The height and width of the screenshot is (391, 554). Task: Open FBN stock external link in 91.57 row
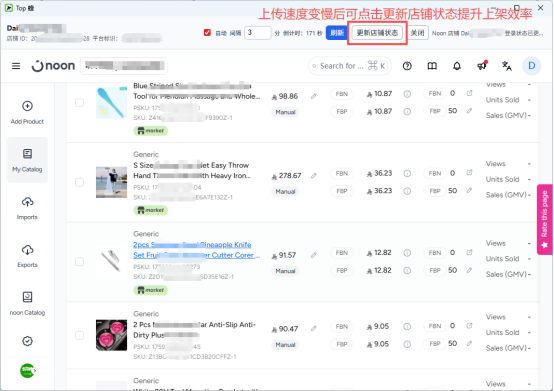coord(469,252)
